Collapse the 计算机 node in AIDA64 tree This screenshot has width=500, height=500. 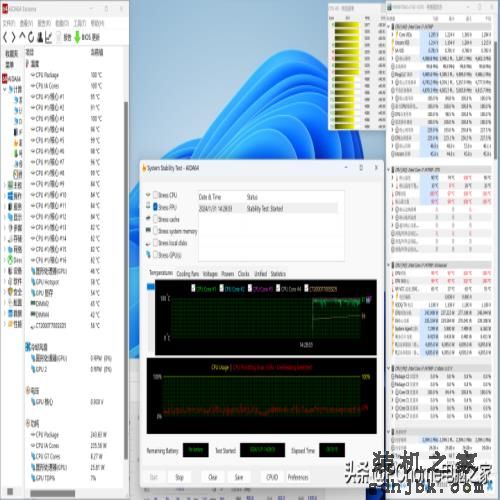(x=5, y=89)
